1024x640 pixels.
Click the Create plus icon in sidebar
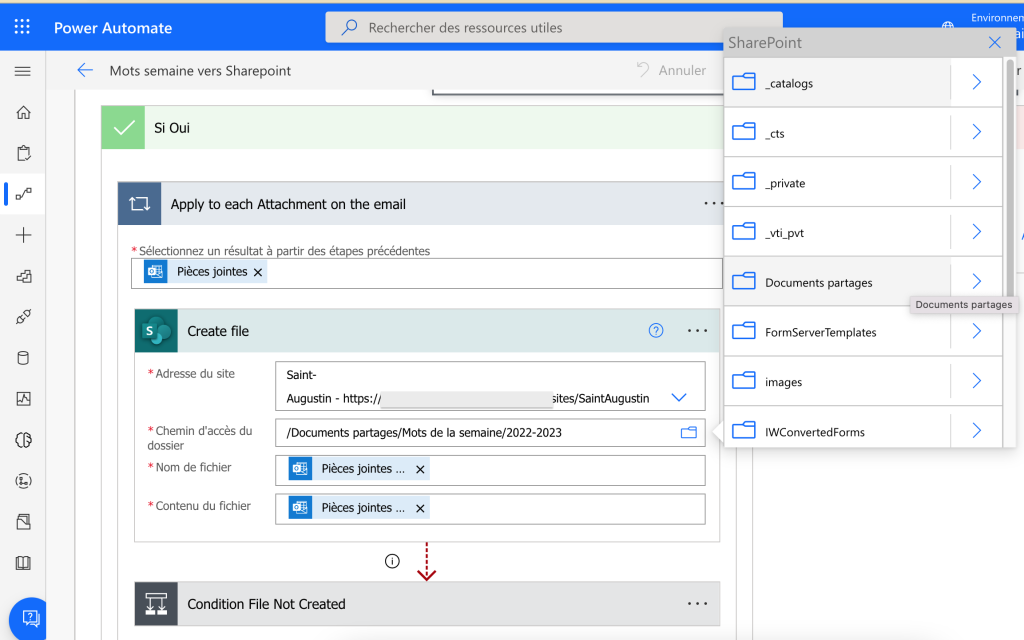24,235
